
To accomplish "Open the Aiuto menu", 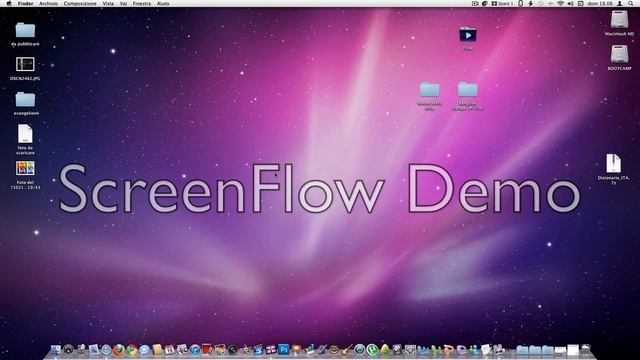I will pyautogui.click(x=163, y=3).
